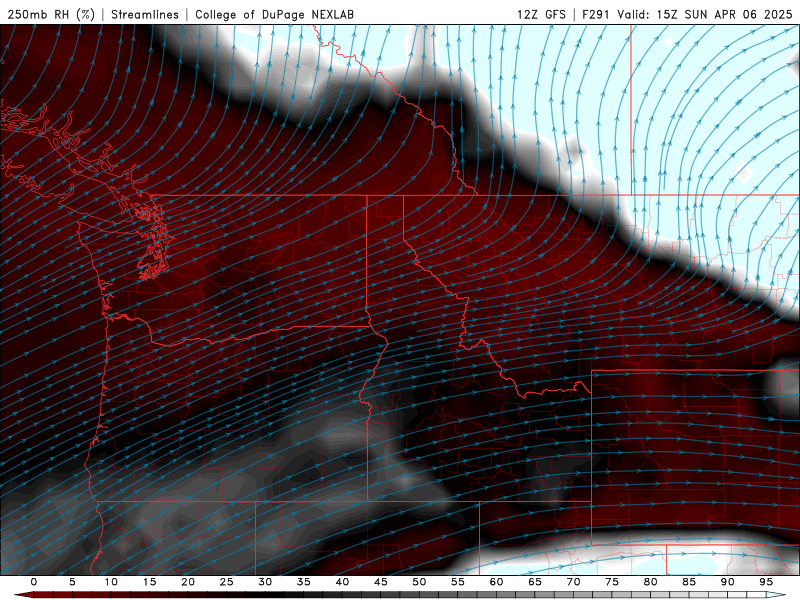Click the colorbar label '55'

(x=458, y=582)
